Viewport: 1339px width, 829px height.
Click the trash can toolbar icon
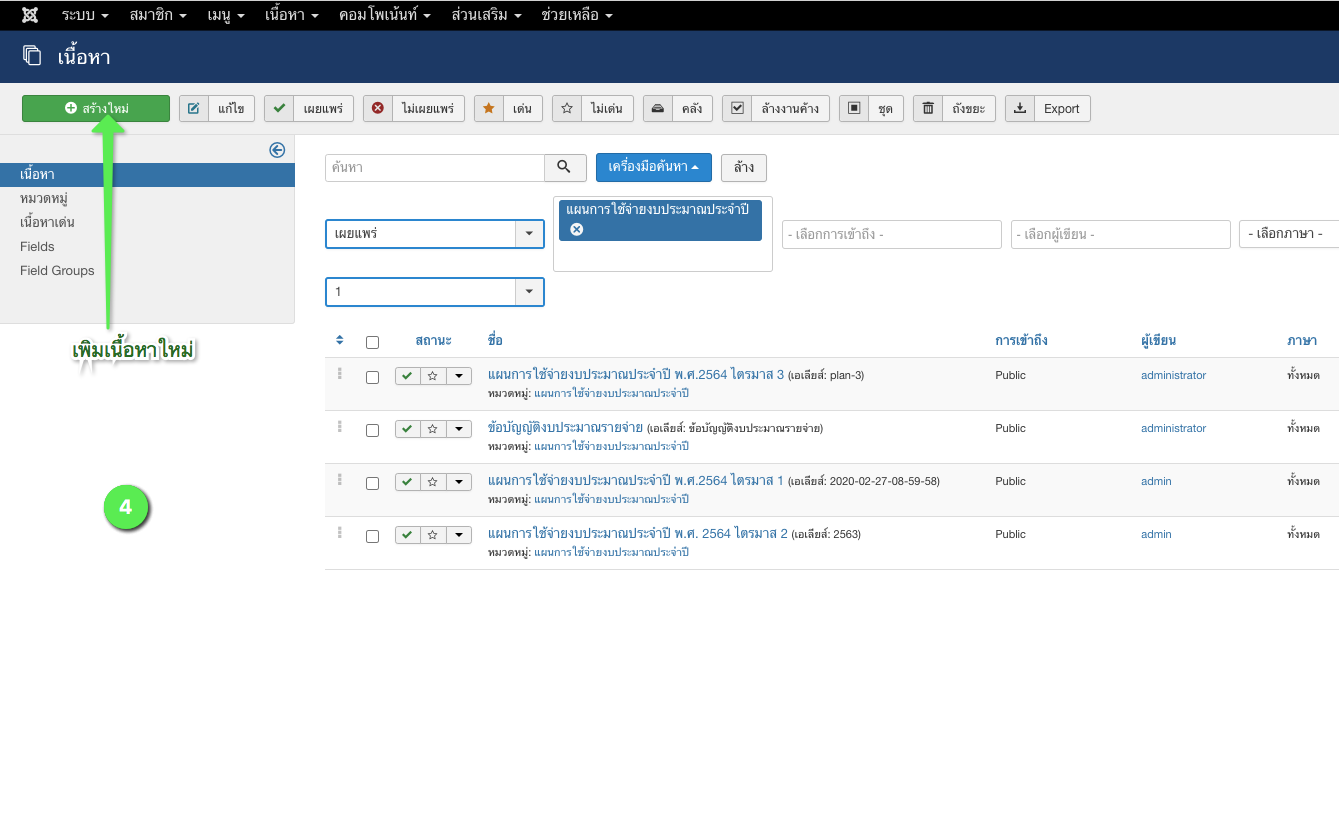pyautogui.click(x=928, y=108)
